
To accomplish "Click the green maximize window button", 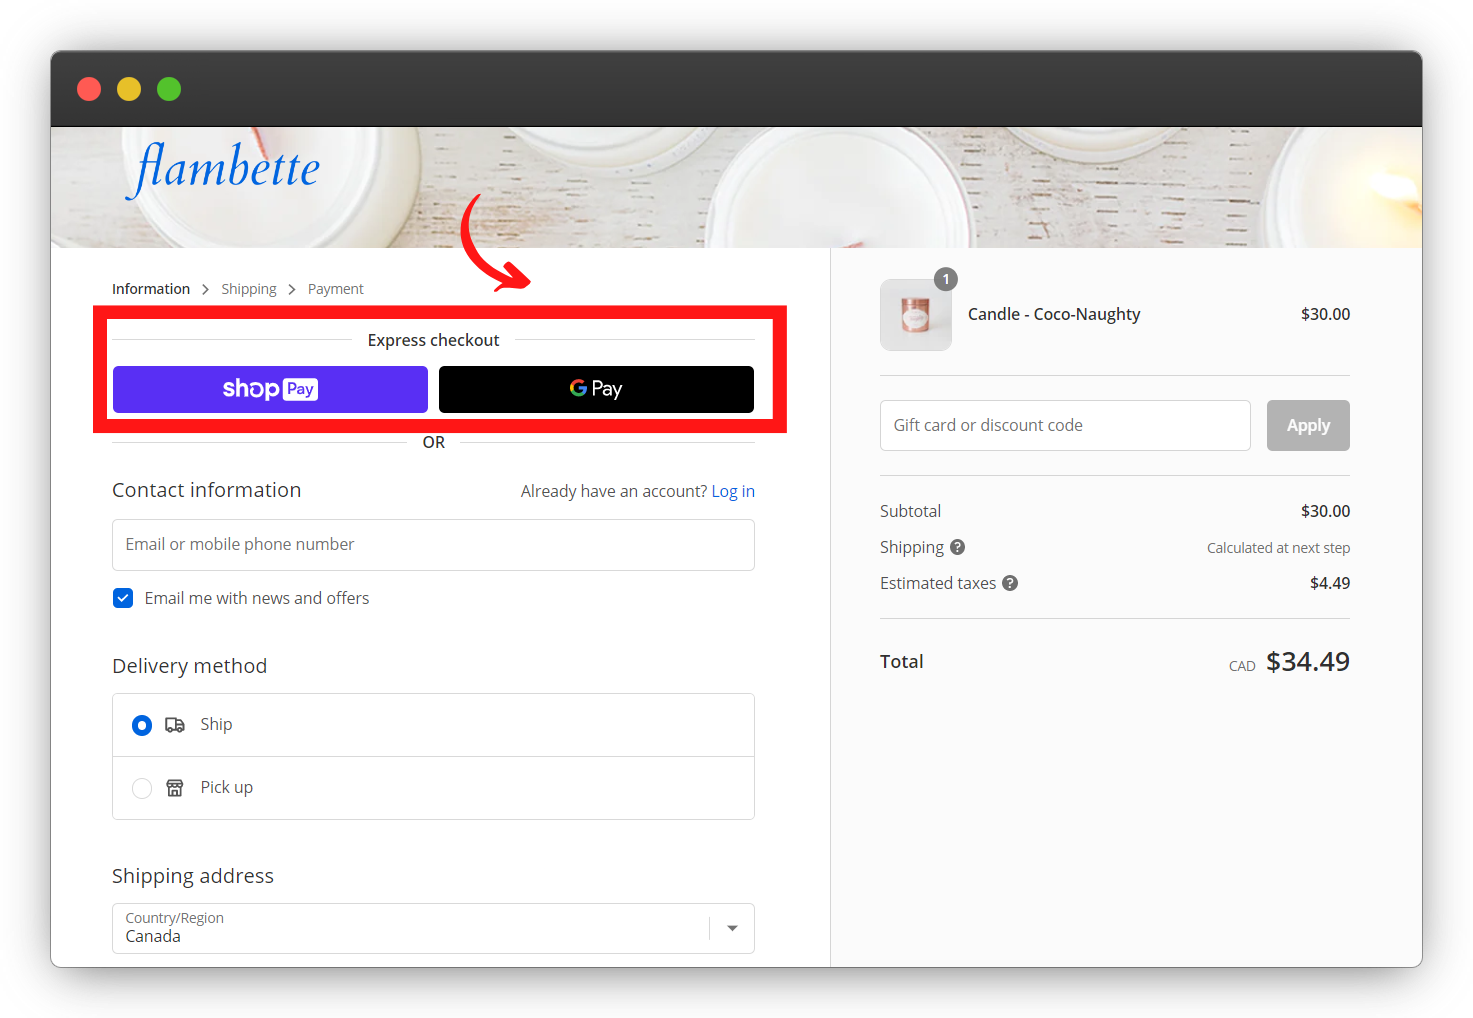I will (169, 89).
